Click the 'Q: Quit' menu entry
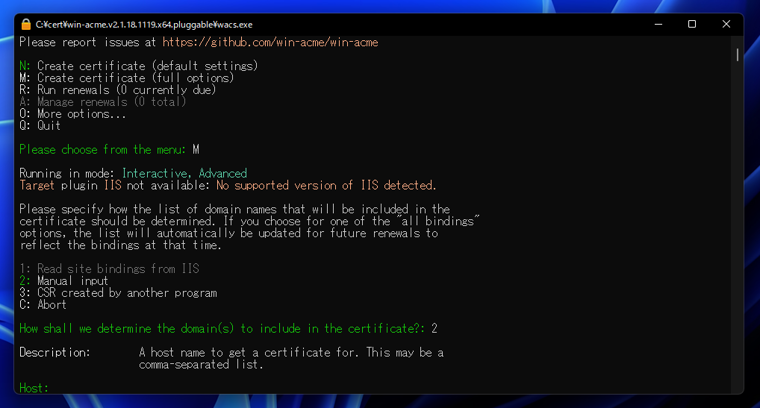Viewport: 760px width, 408px height. [x=40, y=126]
